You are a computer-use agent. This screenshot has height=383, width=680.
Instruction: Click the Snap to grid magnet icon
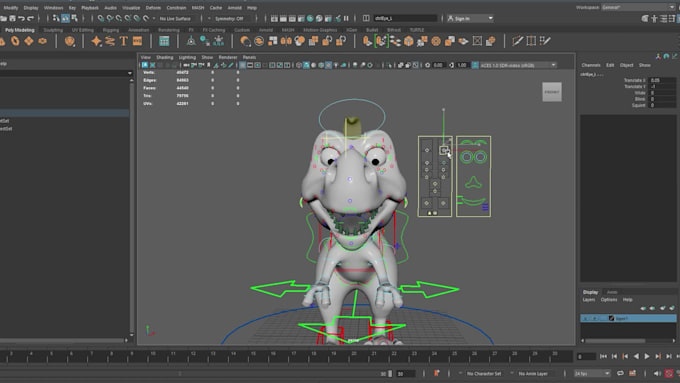(x=101, y=18)
